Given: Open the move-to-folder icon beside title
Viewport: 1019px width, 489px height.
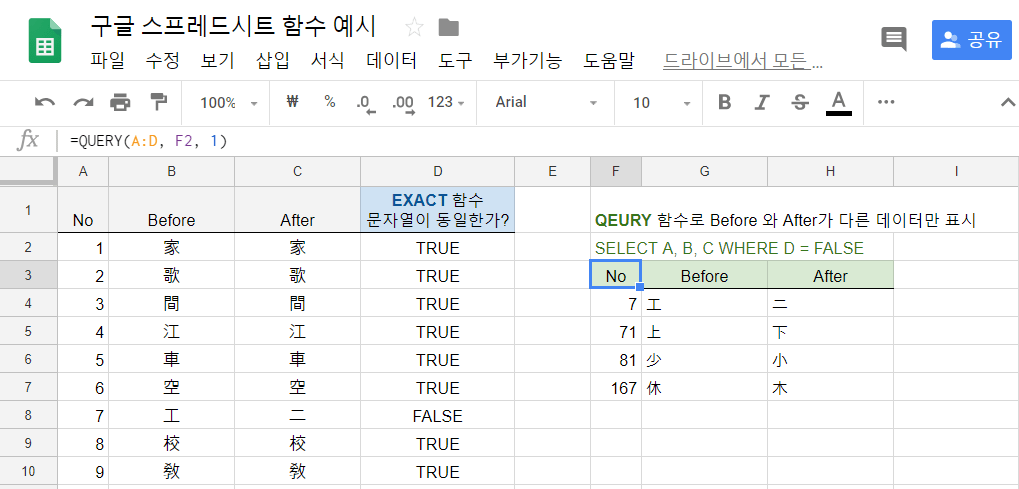Looking at the screenshot, I should click(x=449, y=28).
